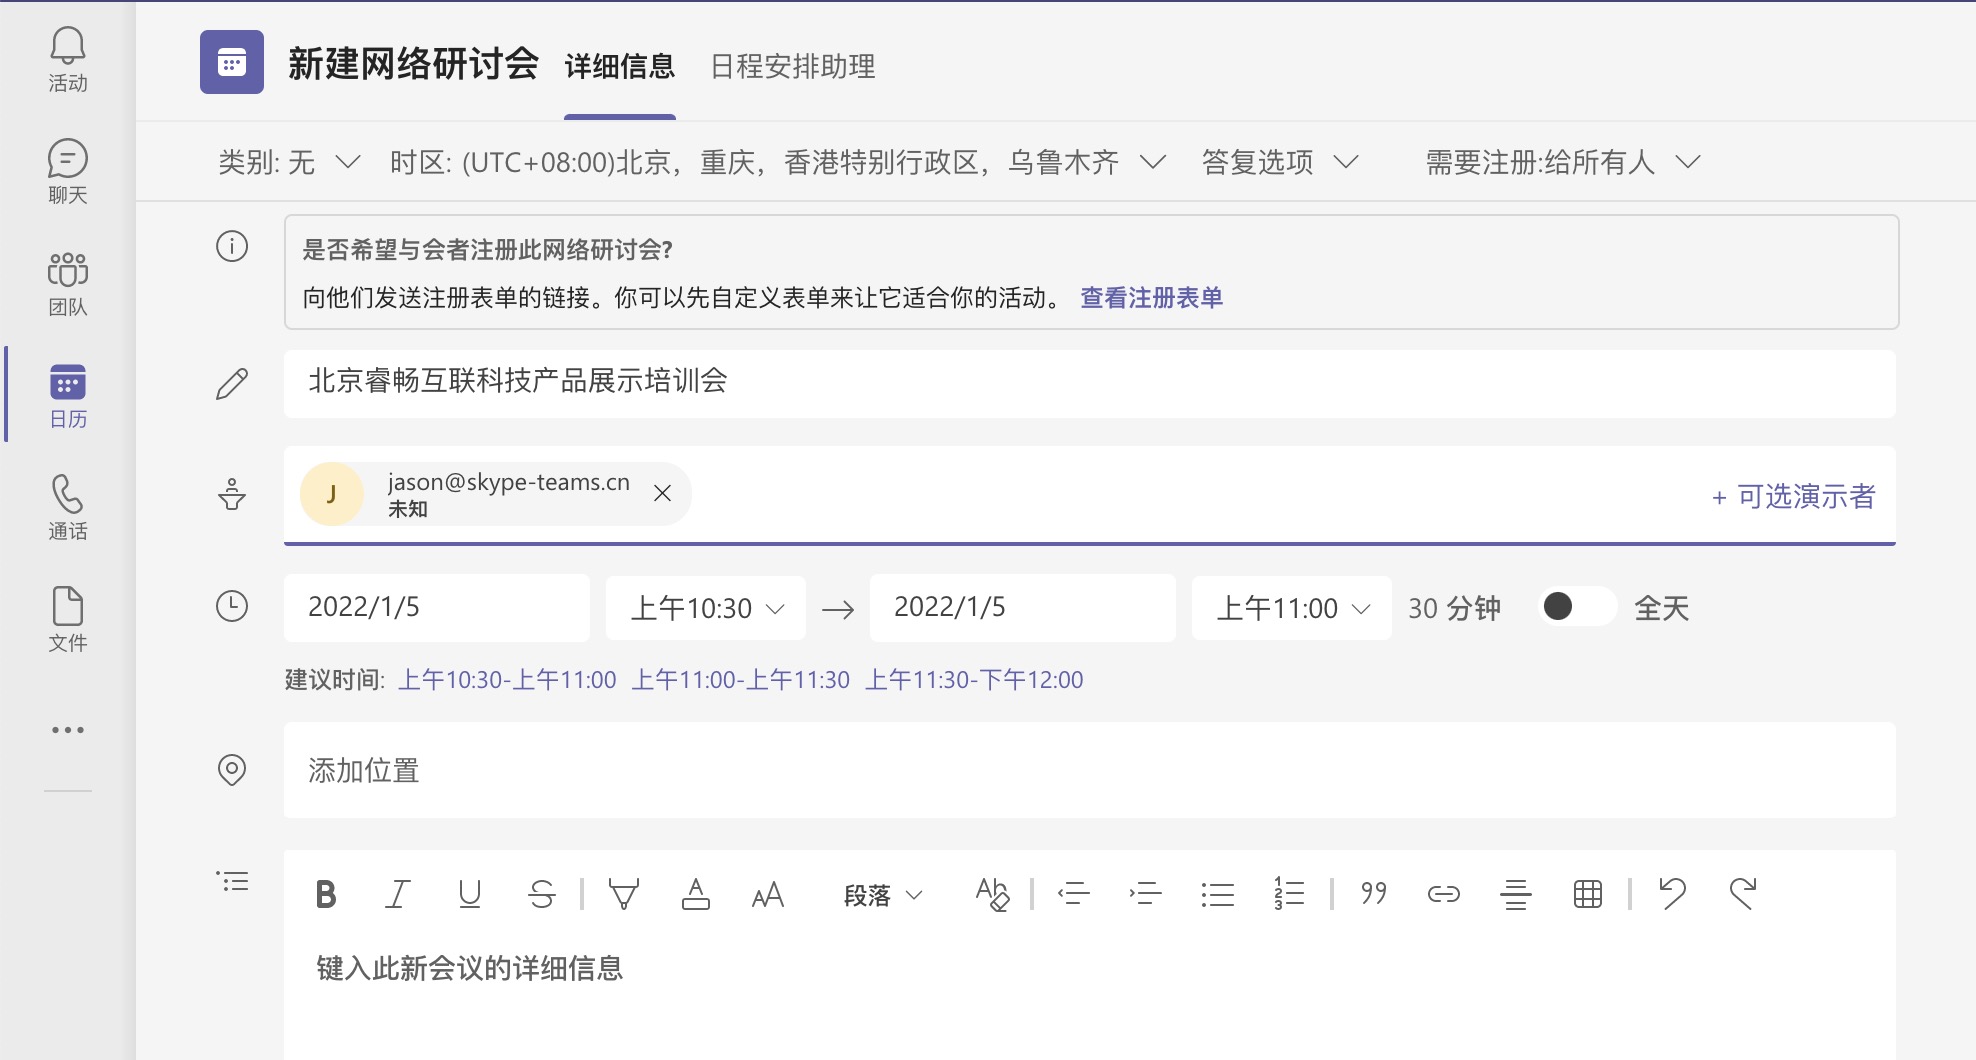This screenshot has height=1060, width=1976.
Task: Open the 查看注册表单 link
Action: [1152, 298]
